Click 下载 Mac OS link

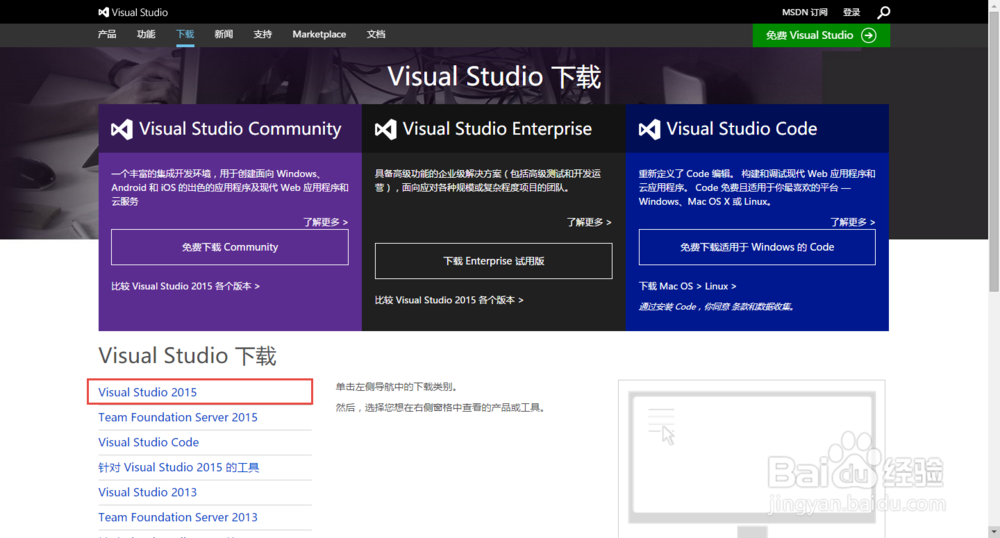click(x=670, y=286)
